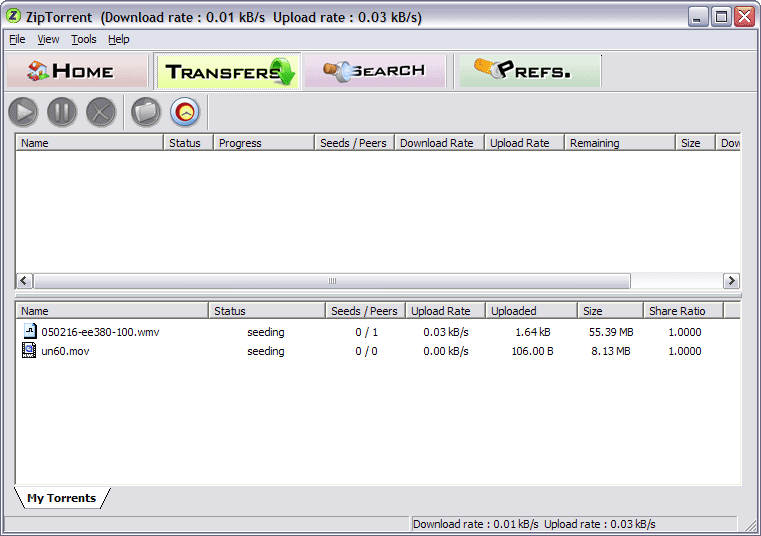
Task: Minimize the ZipTorrent window
Action: [698, 17]
